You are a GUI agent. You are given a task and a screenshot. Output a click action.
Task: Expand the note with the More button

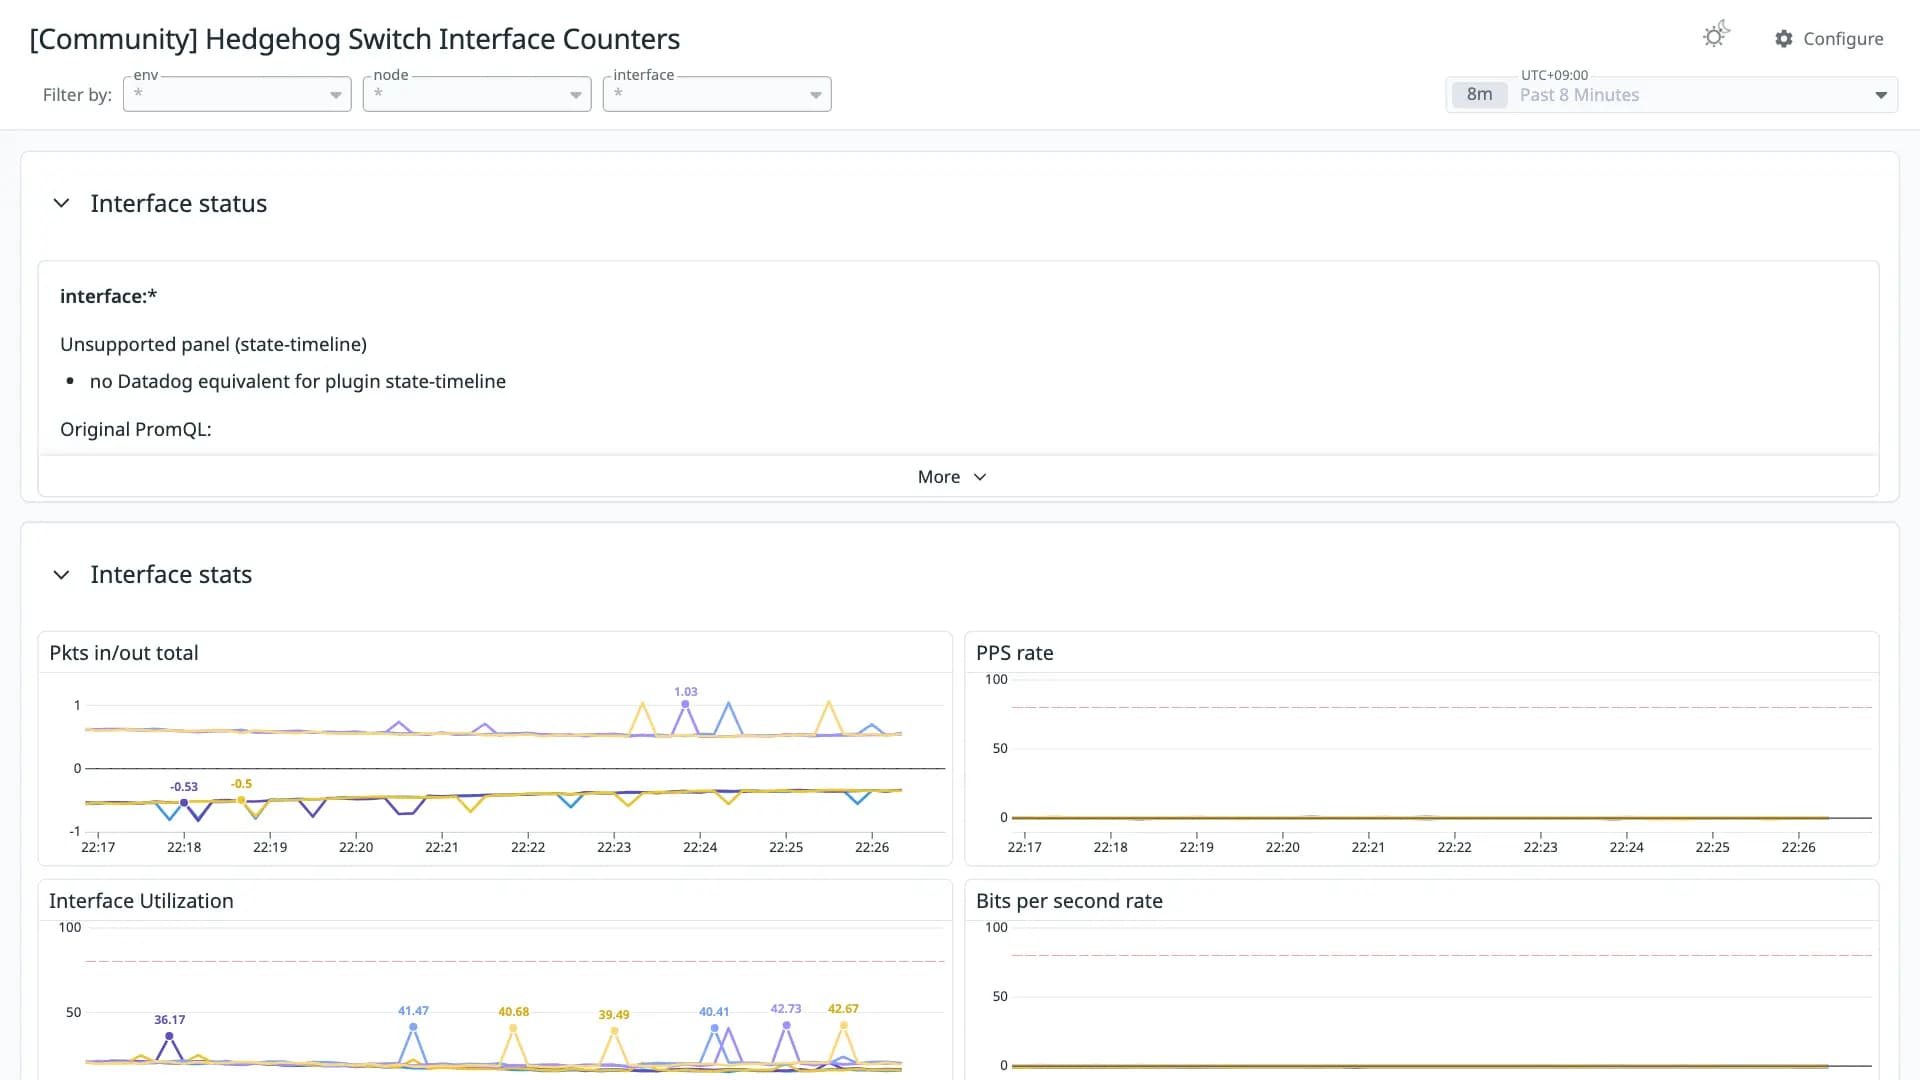tap(952, 477)
